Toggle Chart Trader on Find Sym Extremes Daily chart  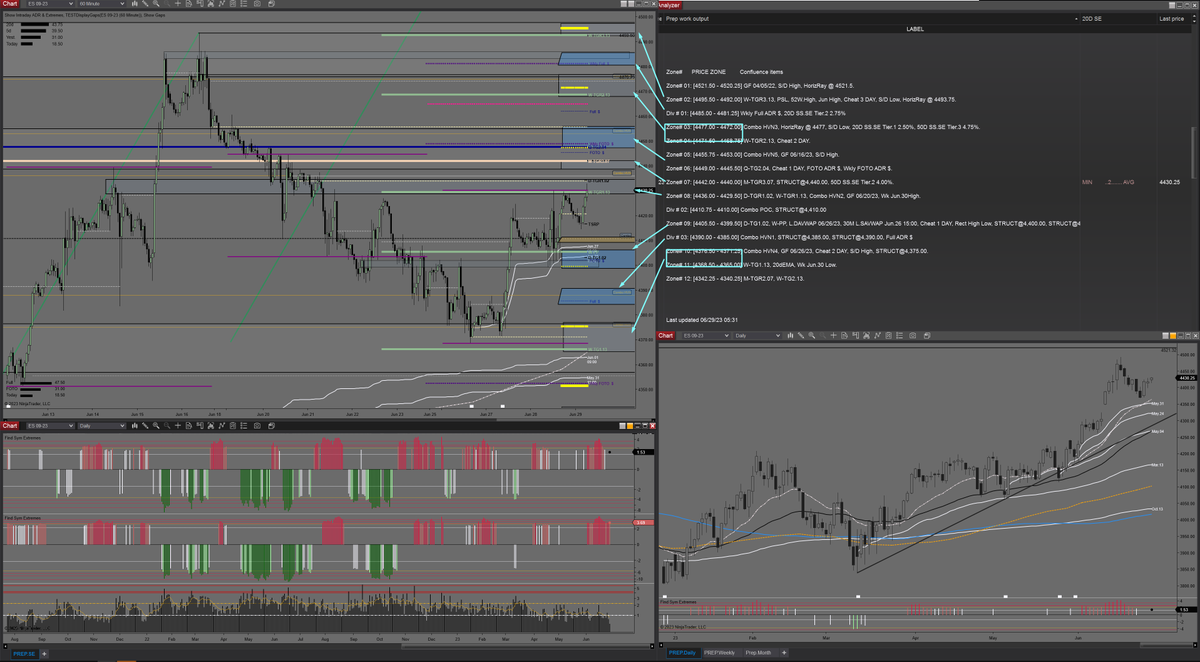click(x=200, y=425)
